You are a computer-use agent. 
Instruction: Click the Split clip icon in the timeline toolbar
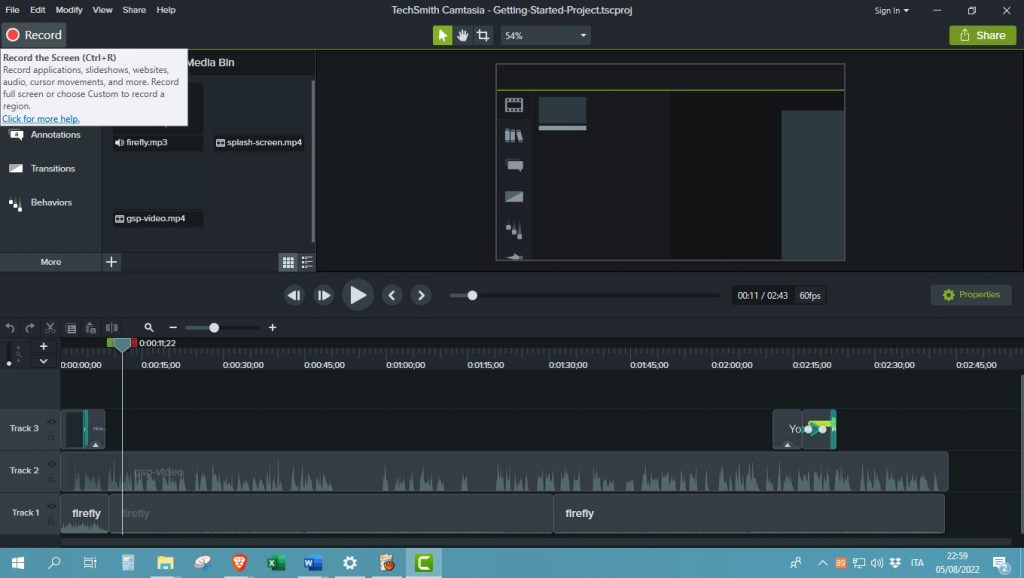(112, 327)
